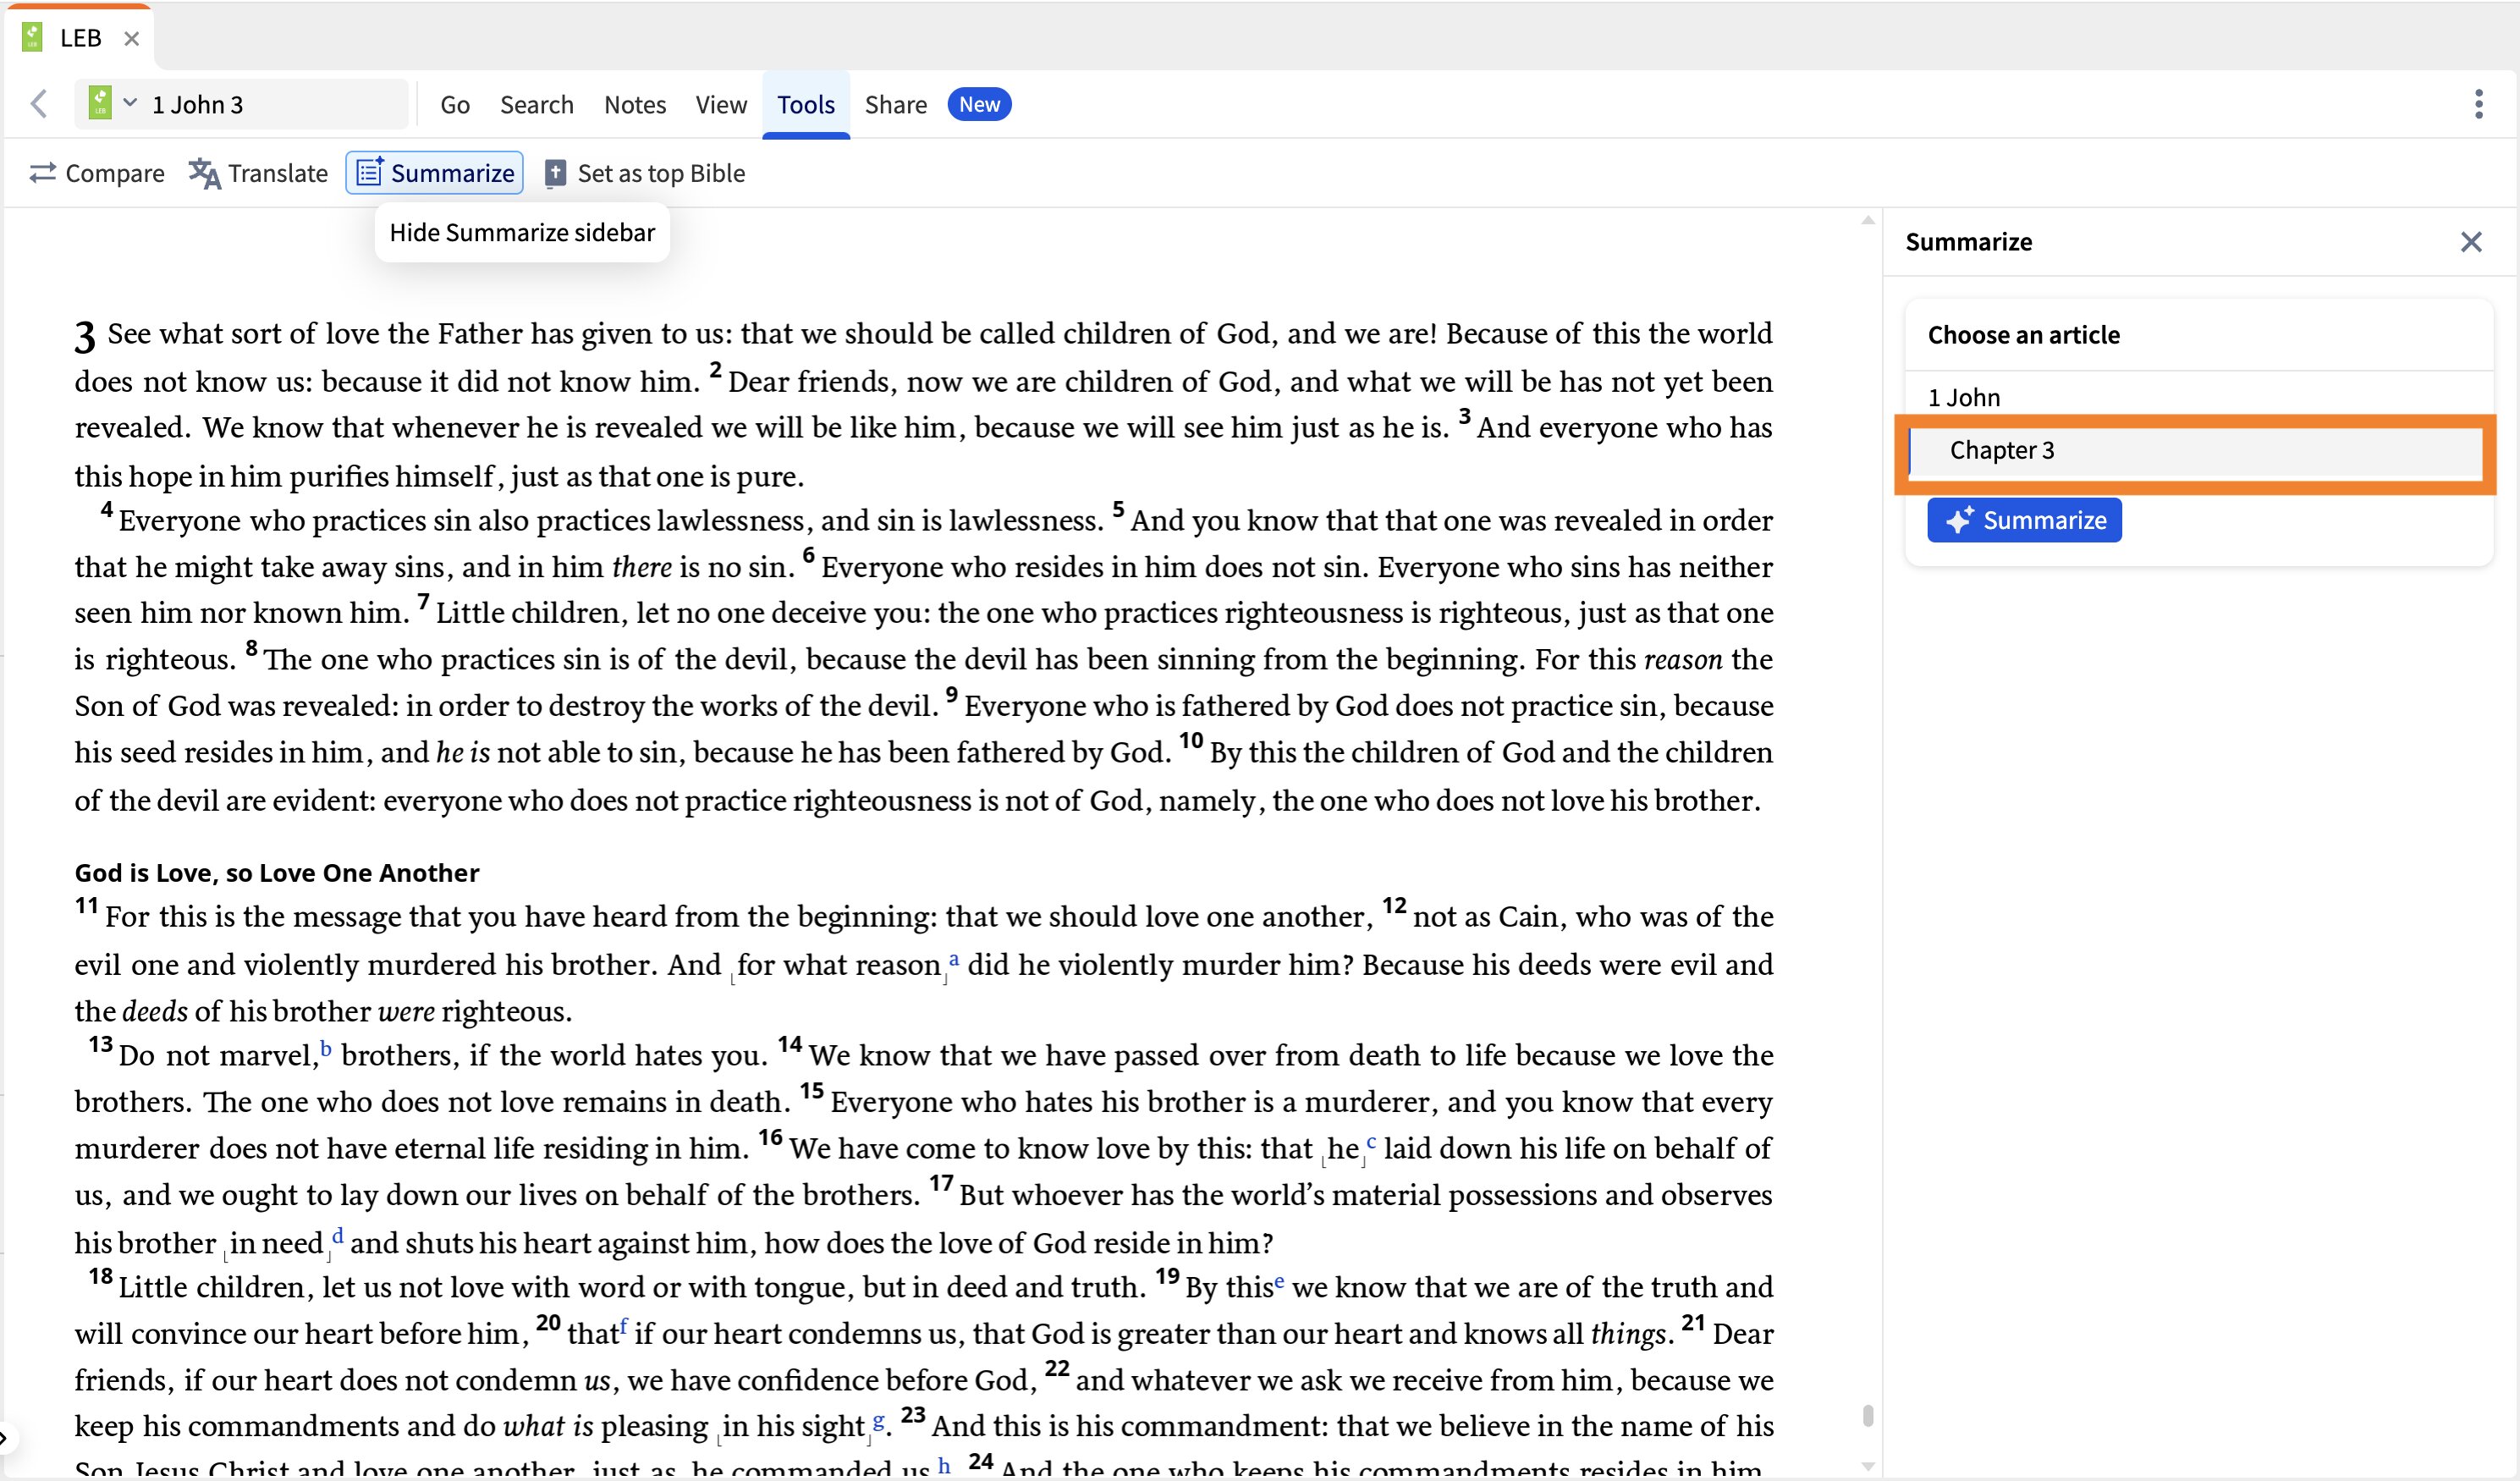This screenshot has width=2520, height=1481.
Task: Click the blue Summarize button in the sidebar
Action: pos(2023,520)
